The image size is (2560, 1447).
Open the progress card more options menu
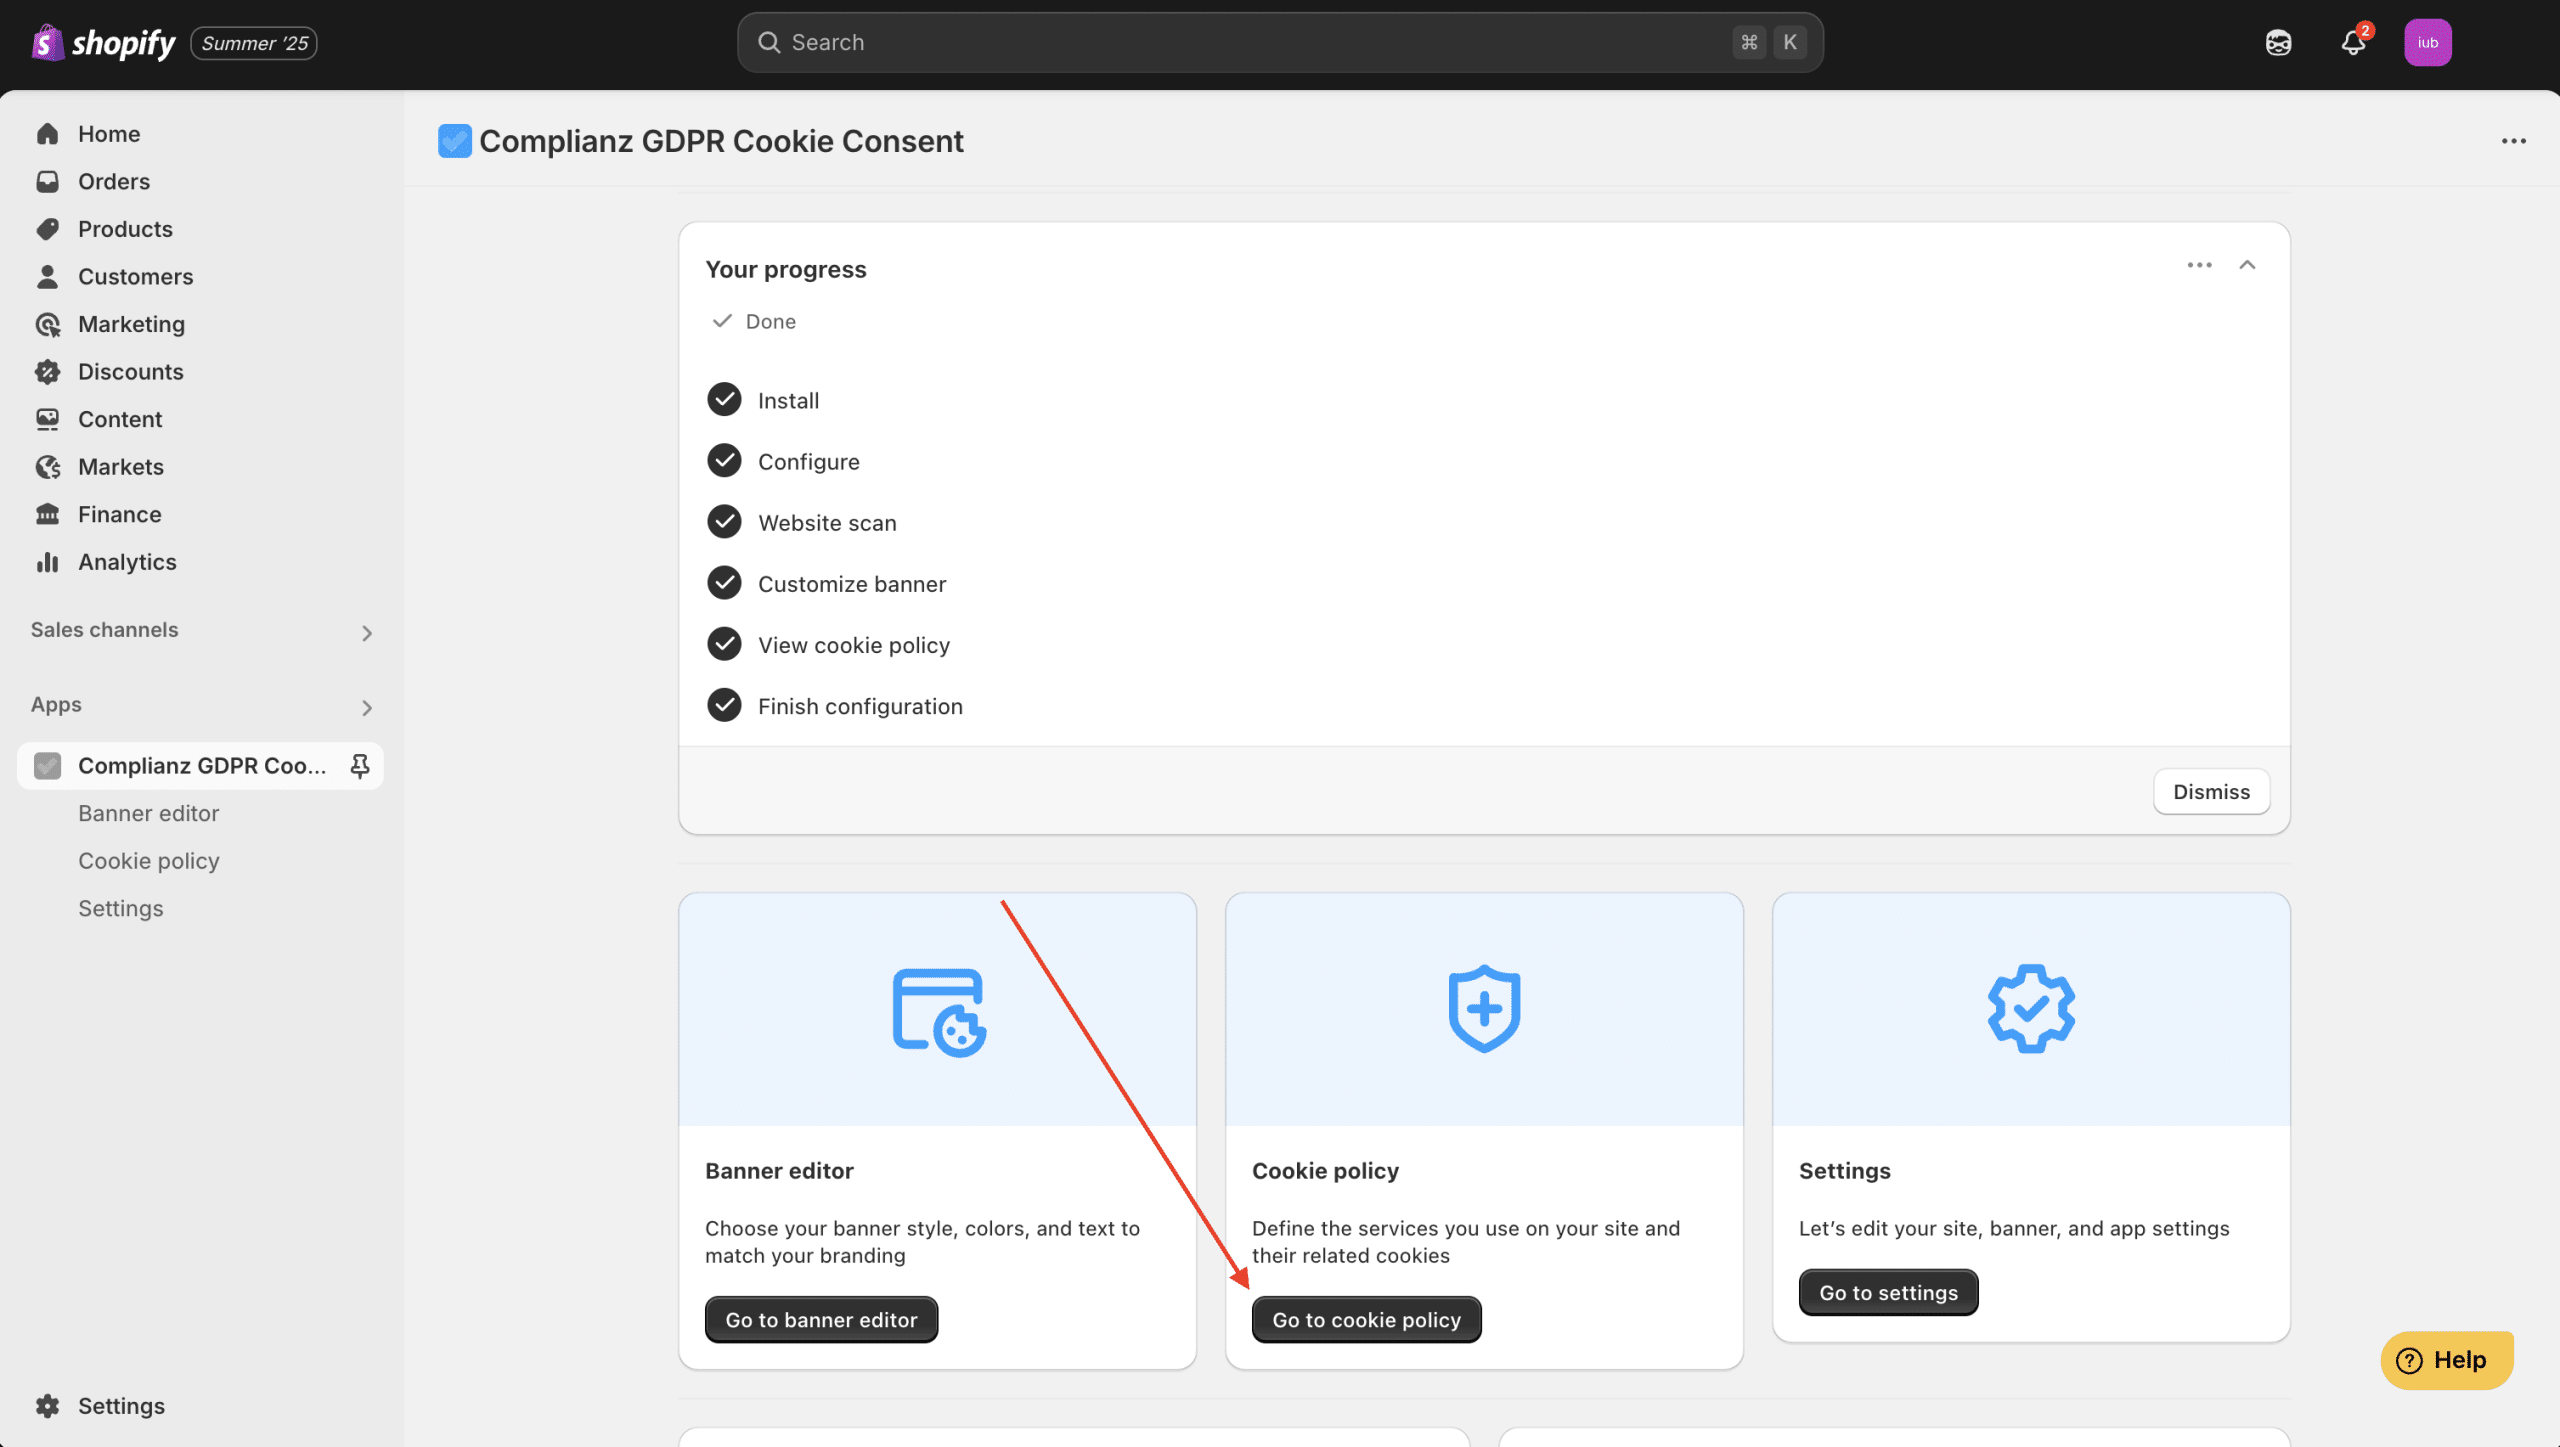tap(2199, 265)
